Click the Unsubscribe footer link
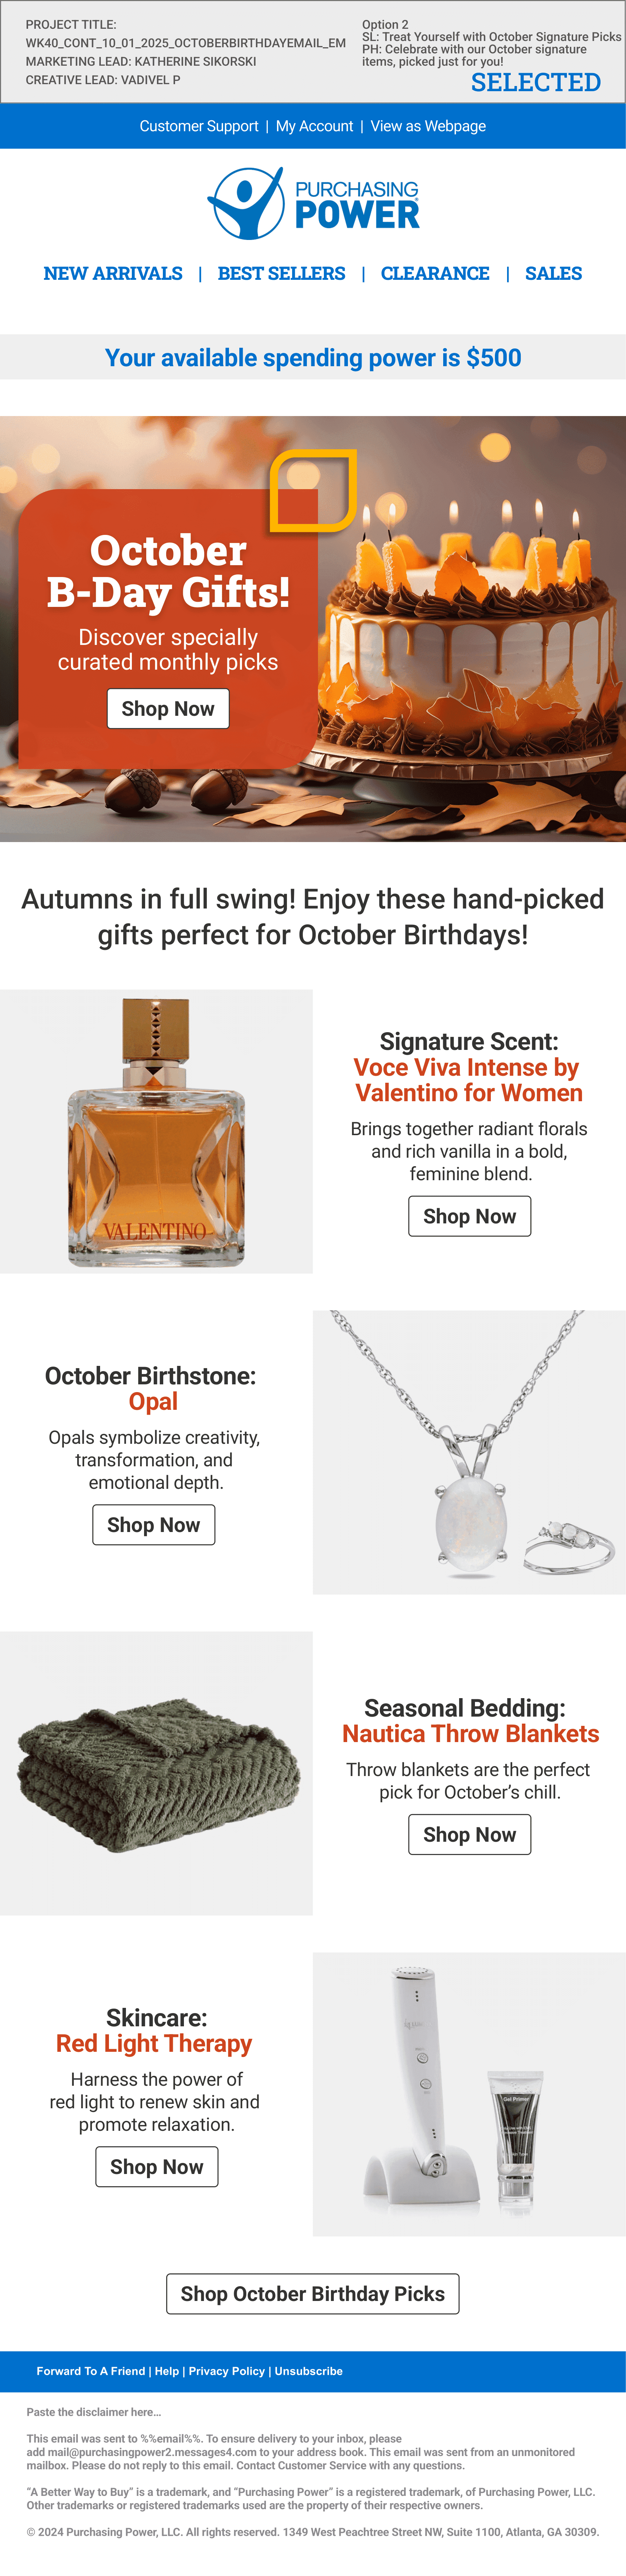 [x=309, y=2371]
